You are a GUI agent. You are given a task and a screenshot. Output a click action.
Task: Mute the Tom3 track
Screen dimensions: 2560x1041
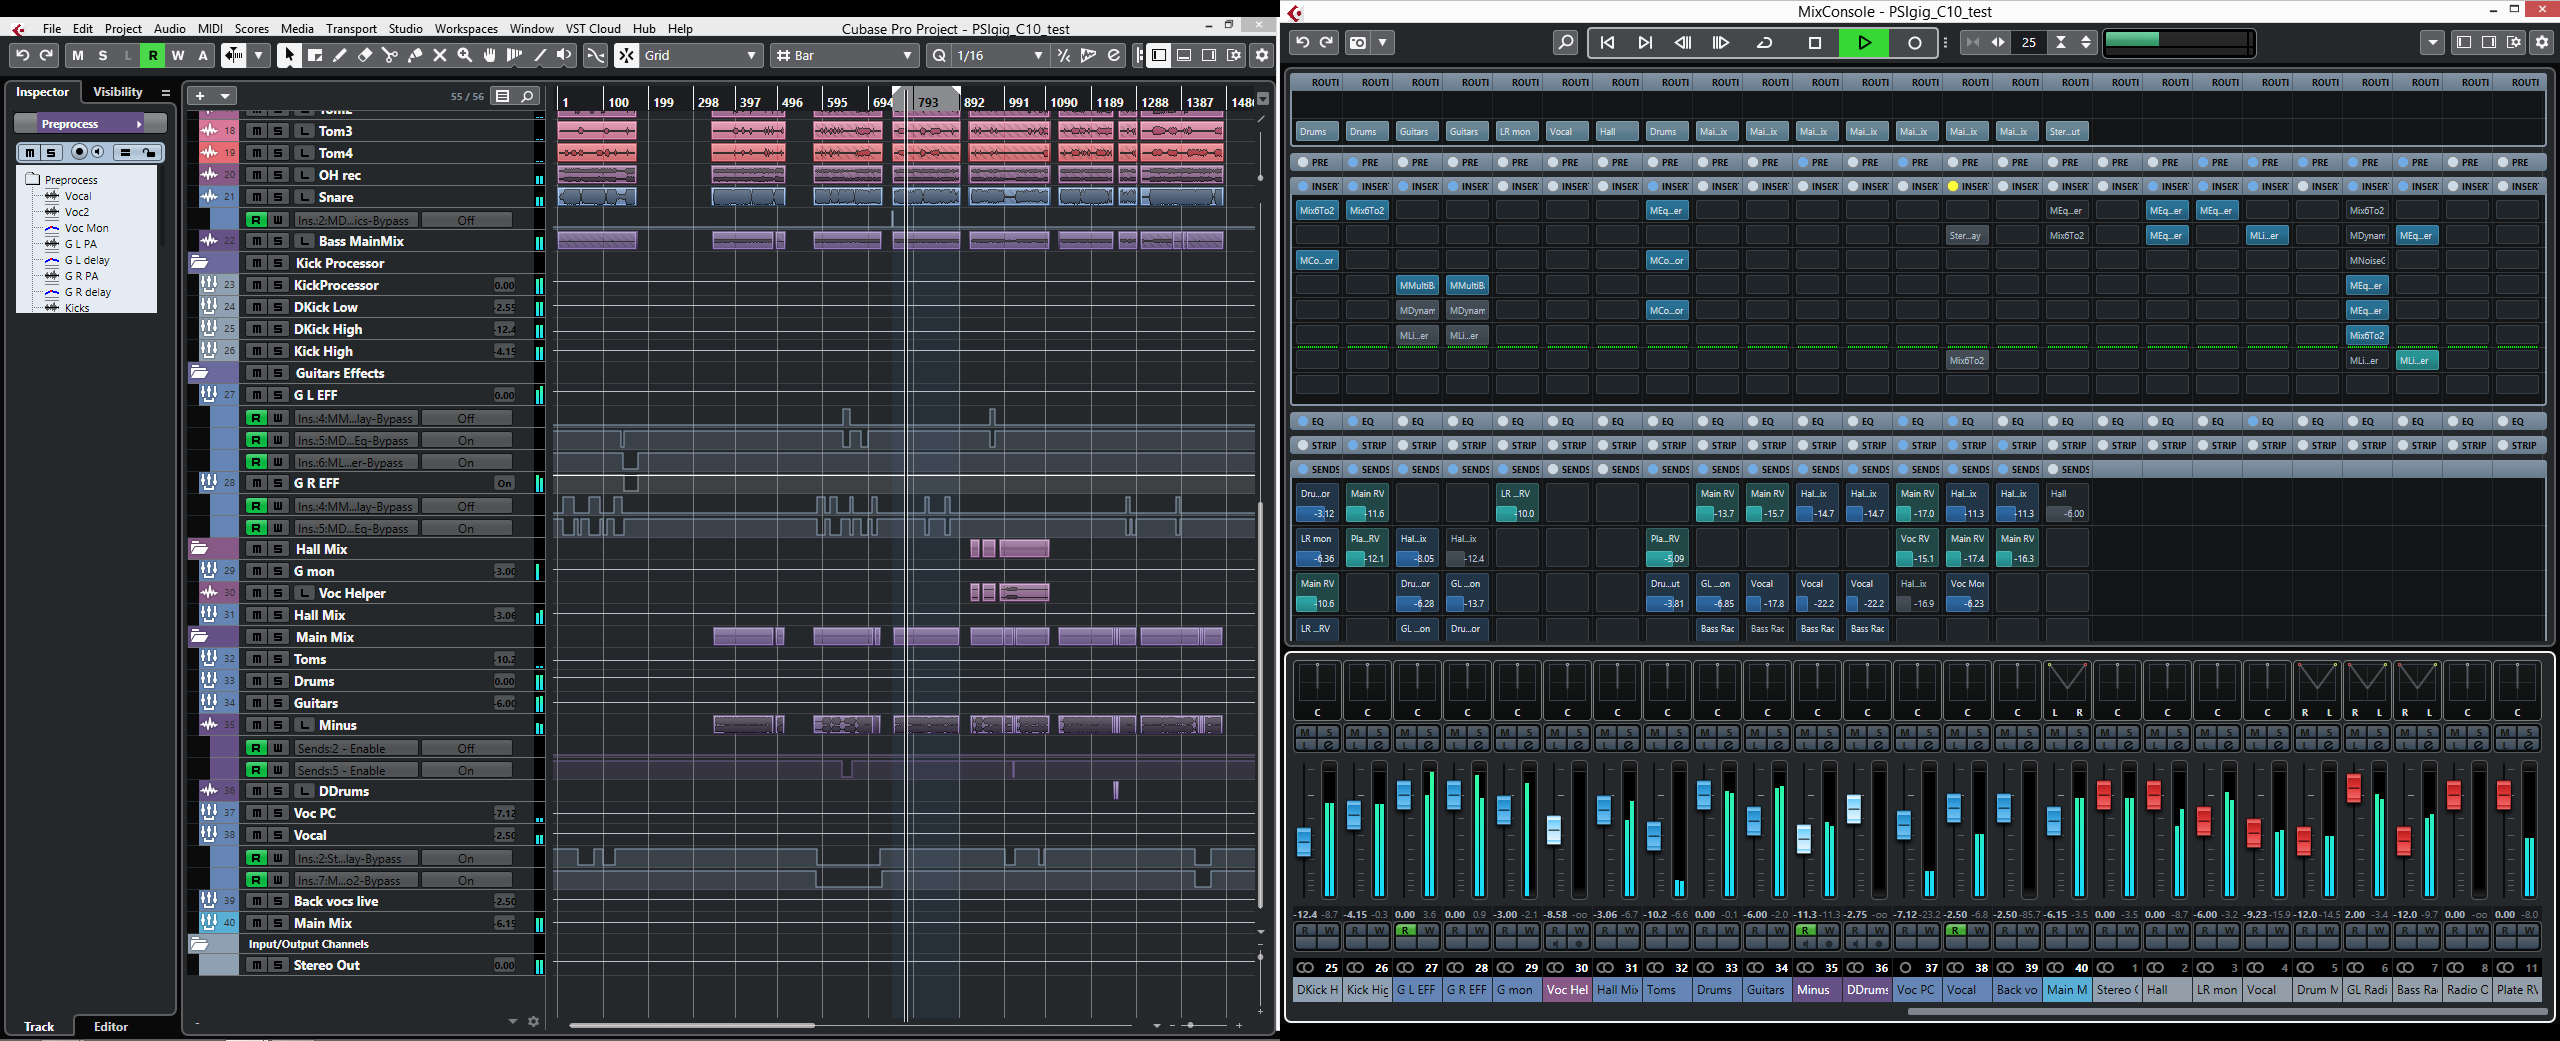[257, 131]
